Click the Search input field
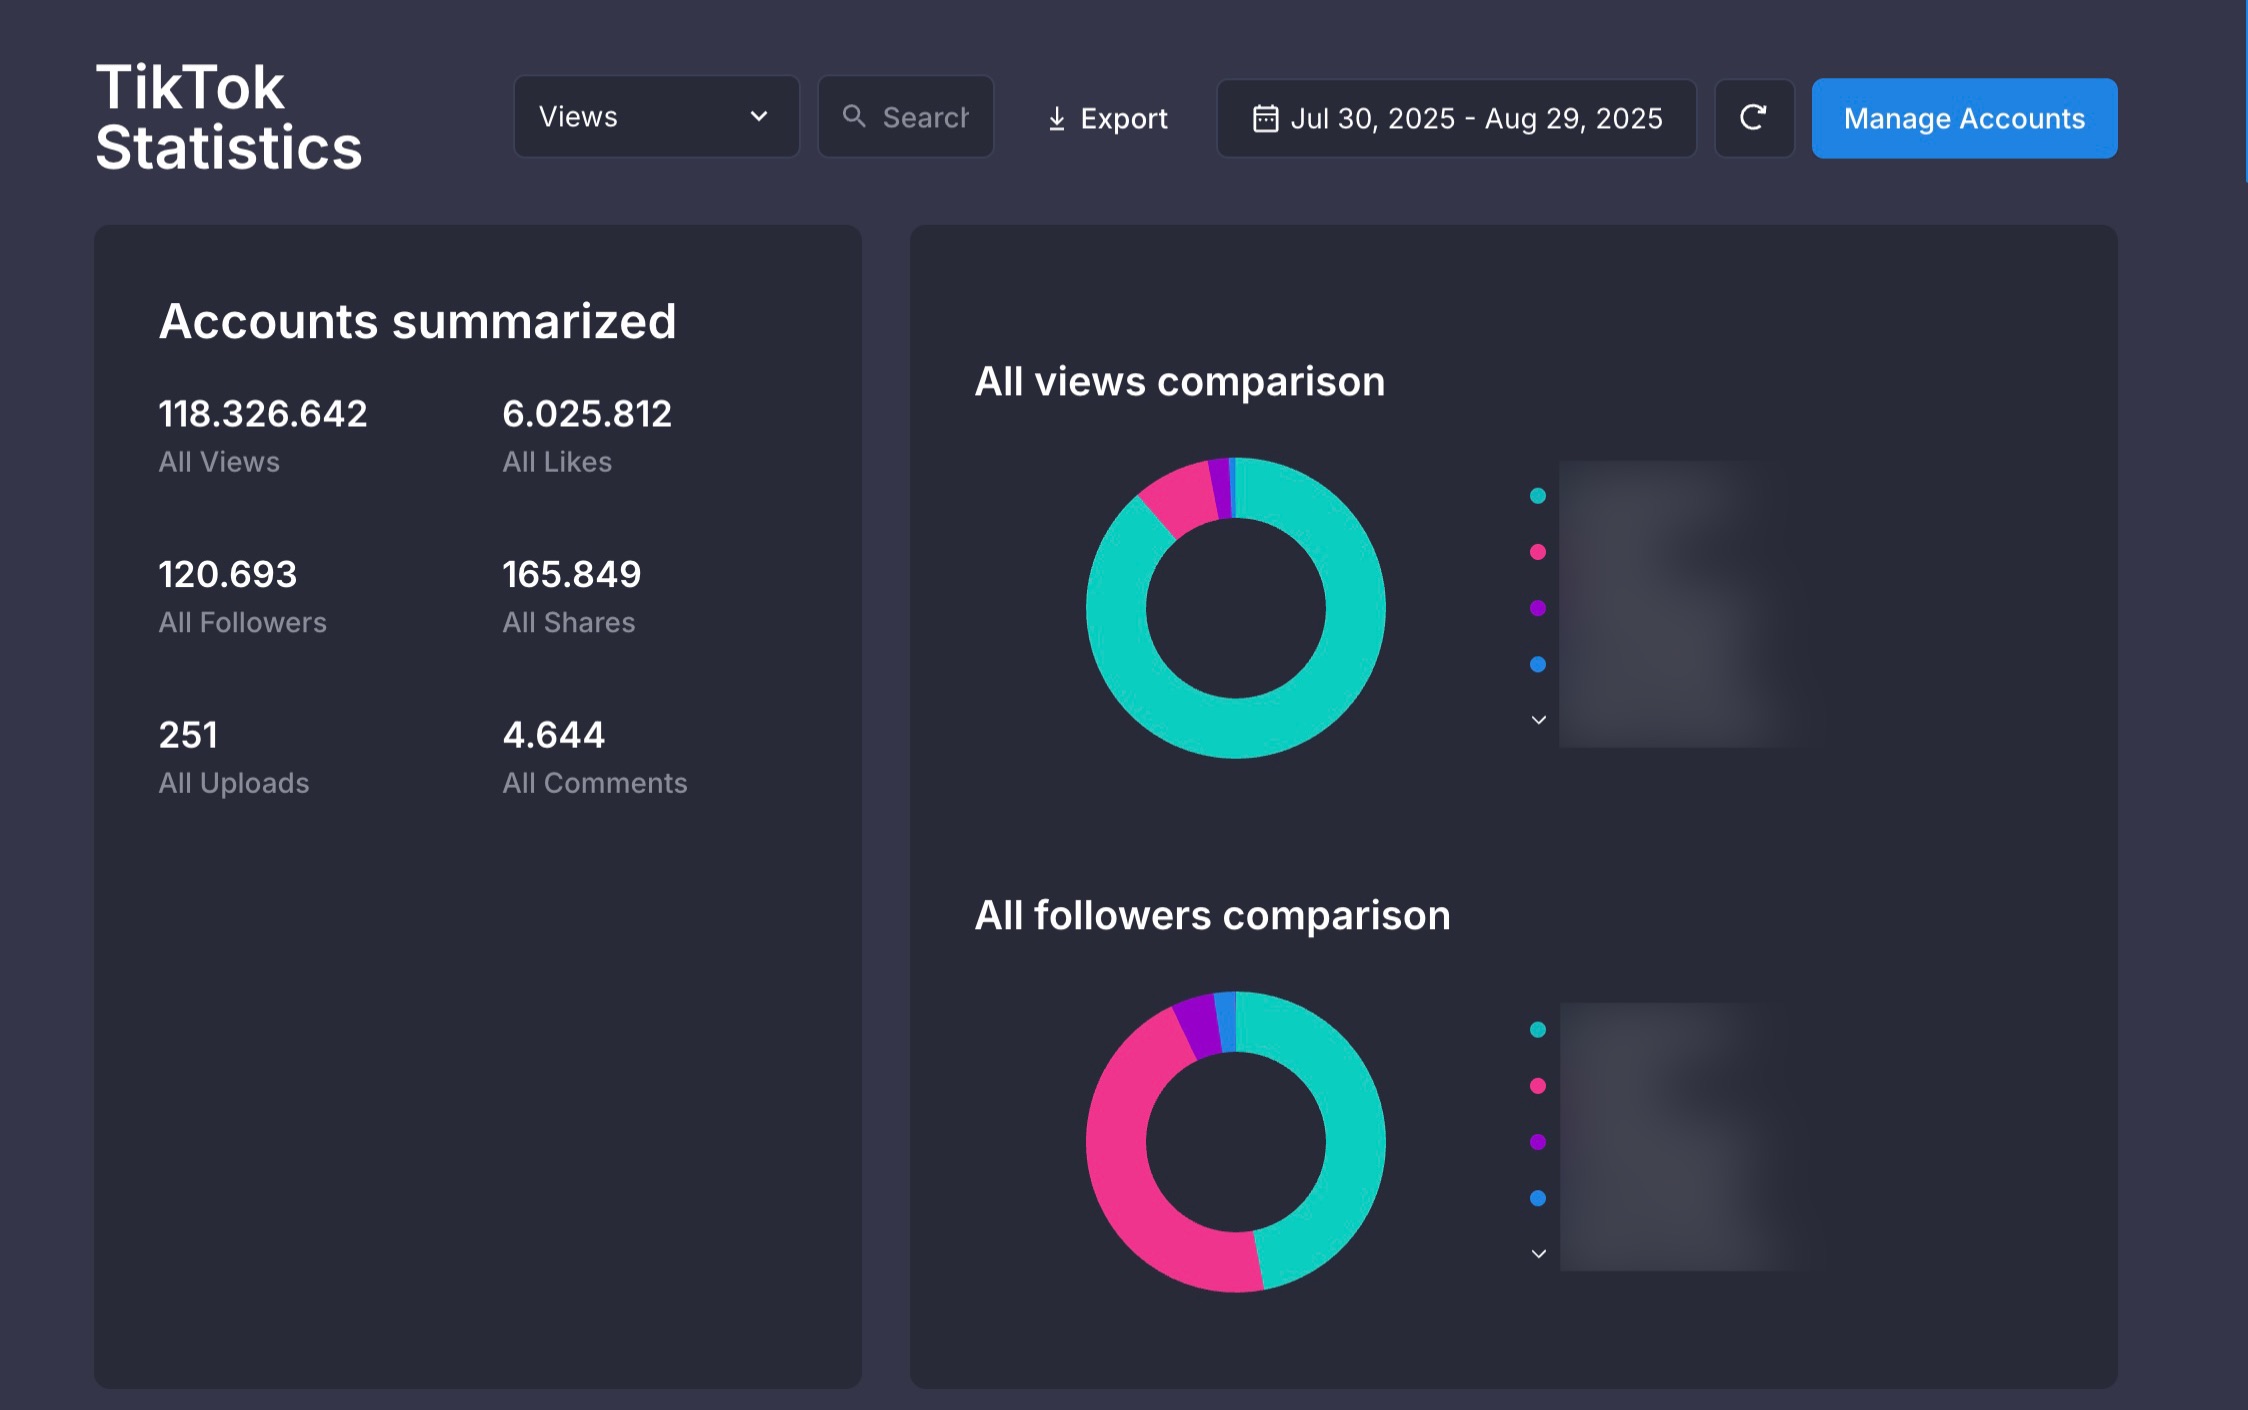The height and width of the screenshot is (1410, 2248). tap(906, 117)
